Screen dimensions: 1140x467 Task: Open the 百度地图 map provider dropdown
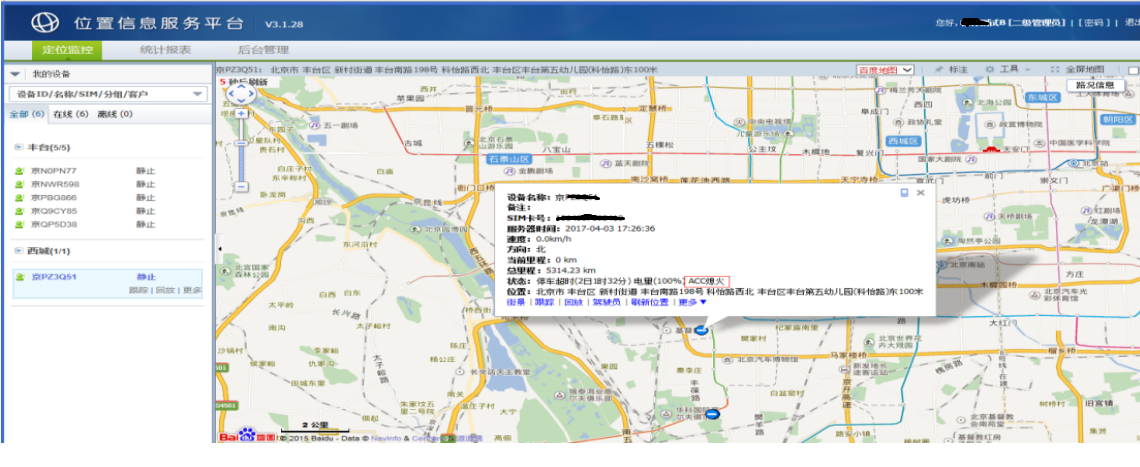(886, 70)
